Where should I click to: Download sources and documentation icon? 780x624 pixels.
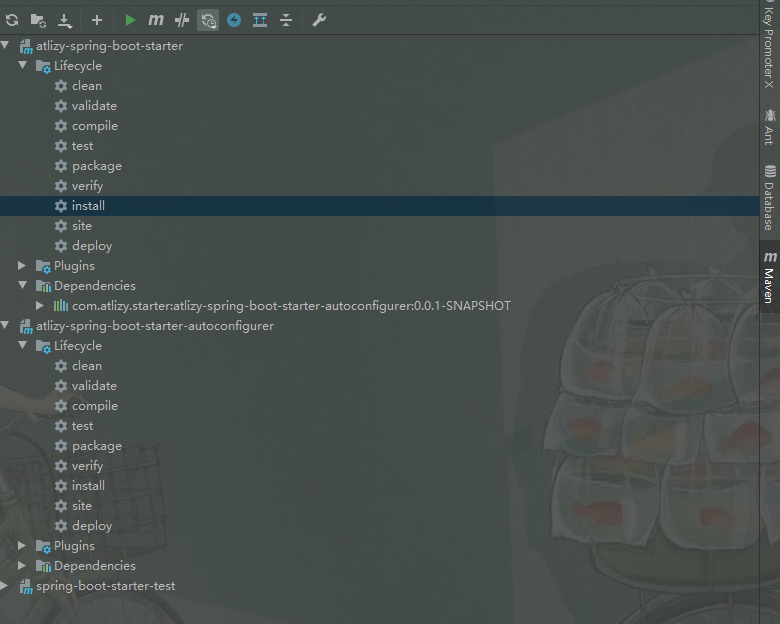[65, 20]
